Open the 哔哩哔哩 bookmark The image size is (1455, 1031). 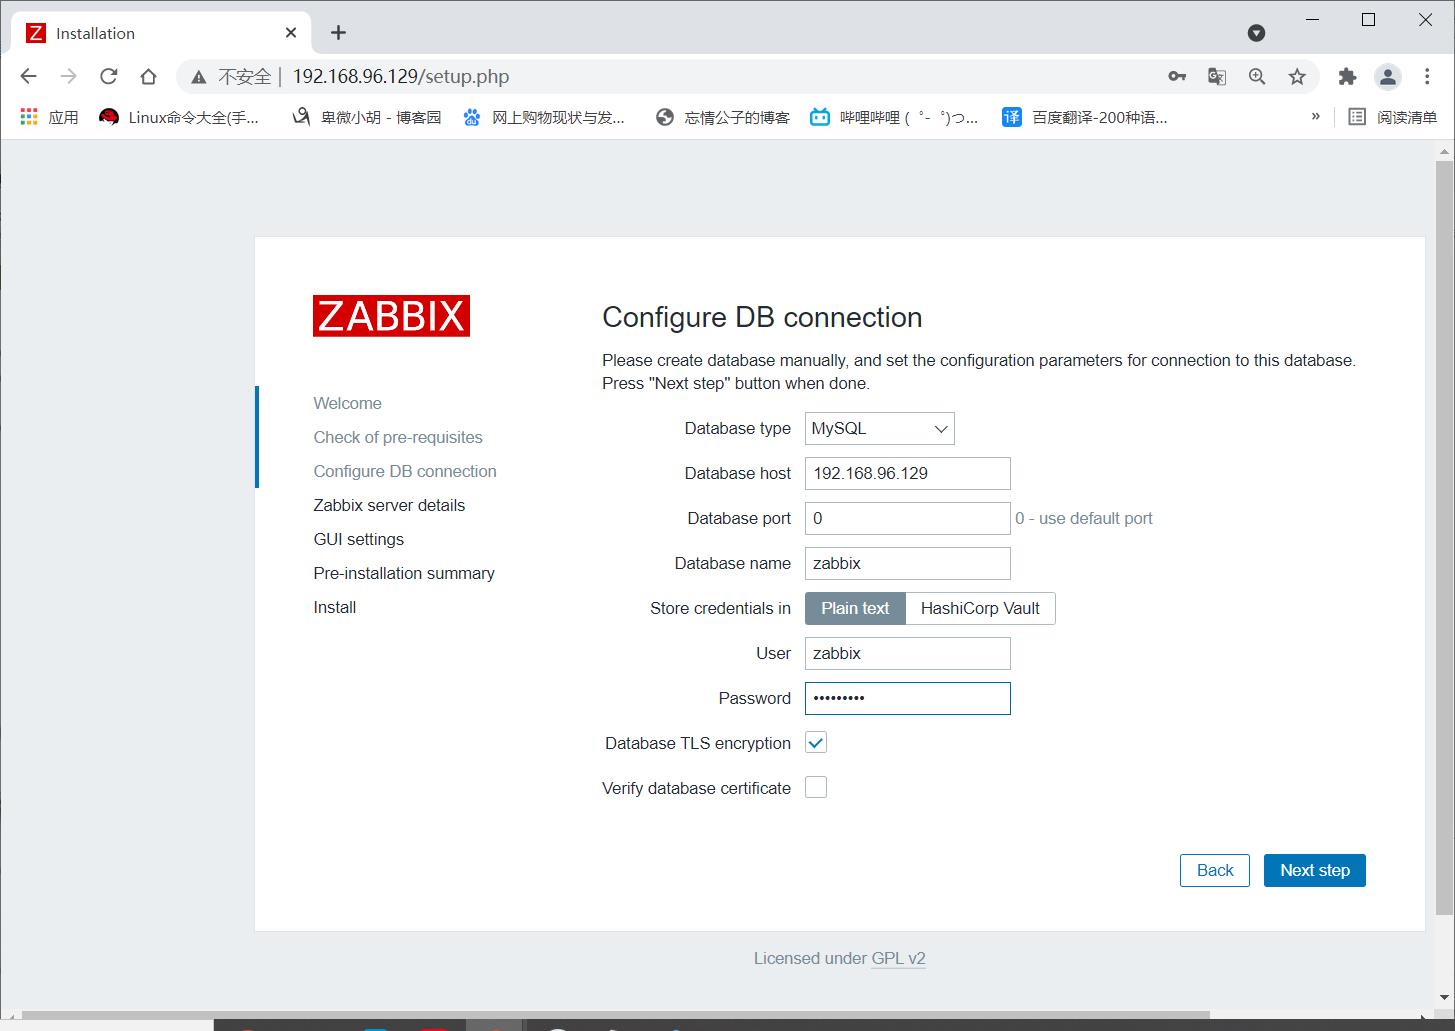coord(894,117)
